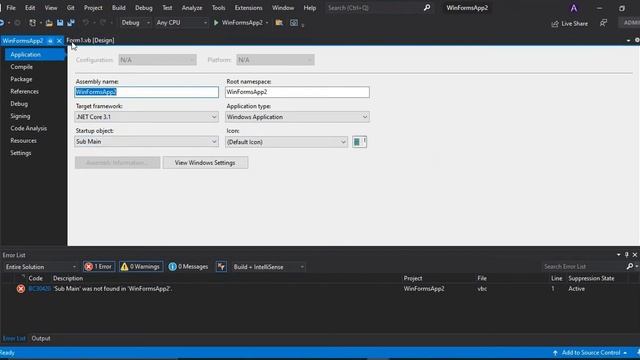The height and width of the screenshot is (360, 640).
Task: Toggle the 1 Error filter
Action: pos(99,267)
